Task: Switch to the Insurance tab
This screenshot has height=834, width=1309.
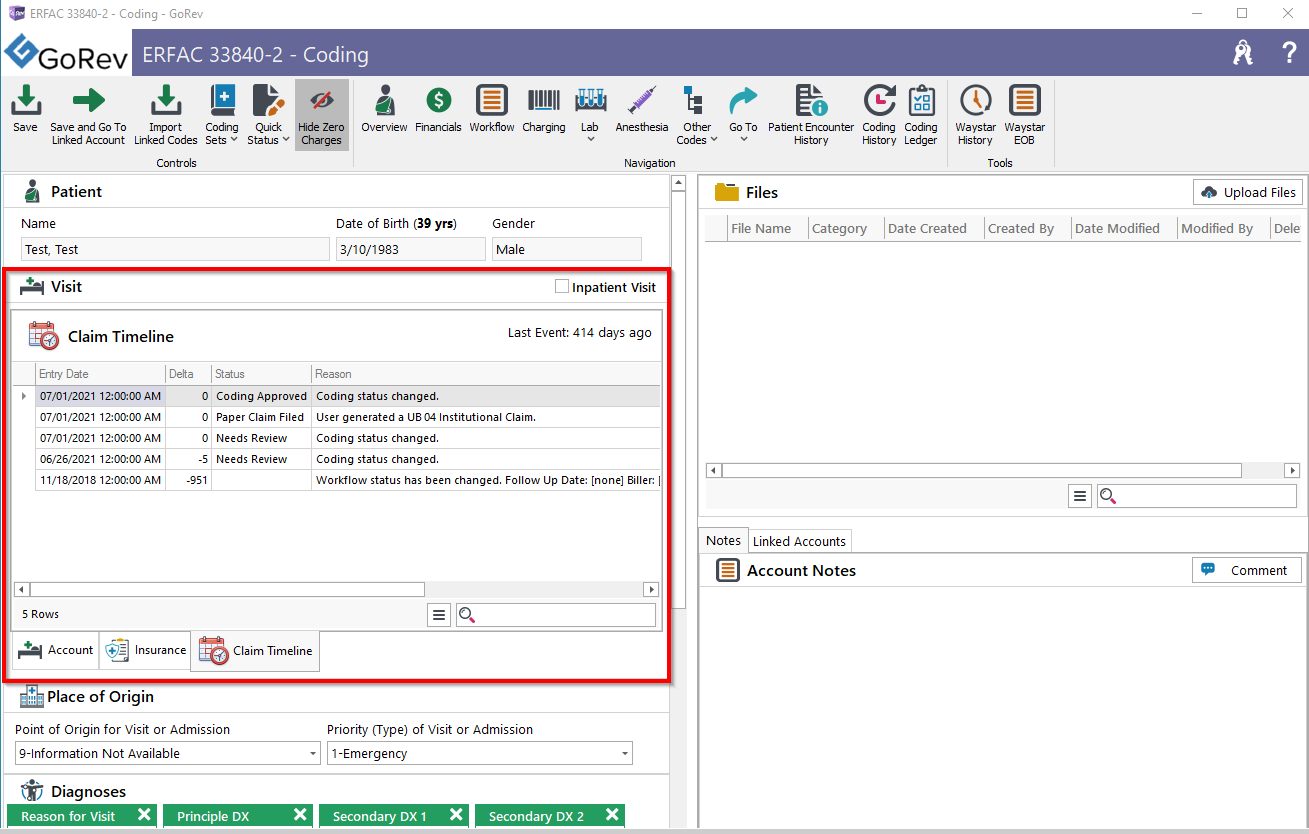Action: click(x=146, y=650)
